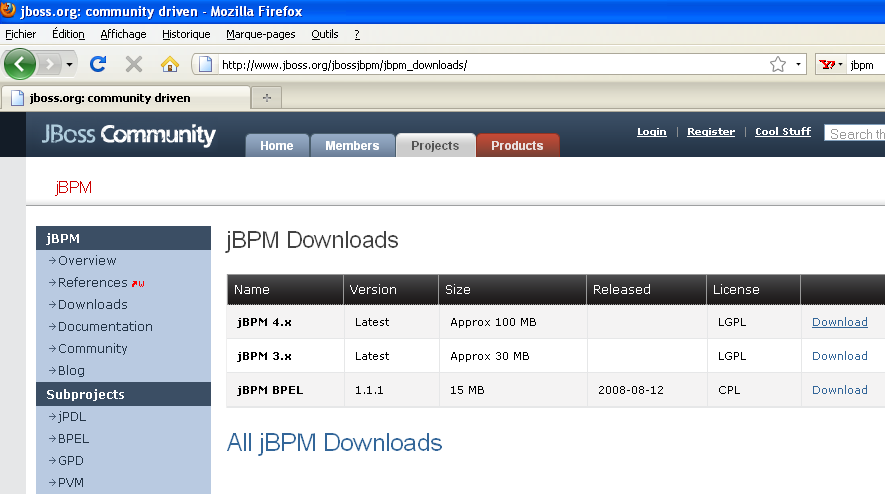
Task: Click the All jBPM Downloads heading link
Action: [x=334, y=443]
